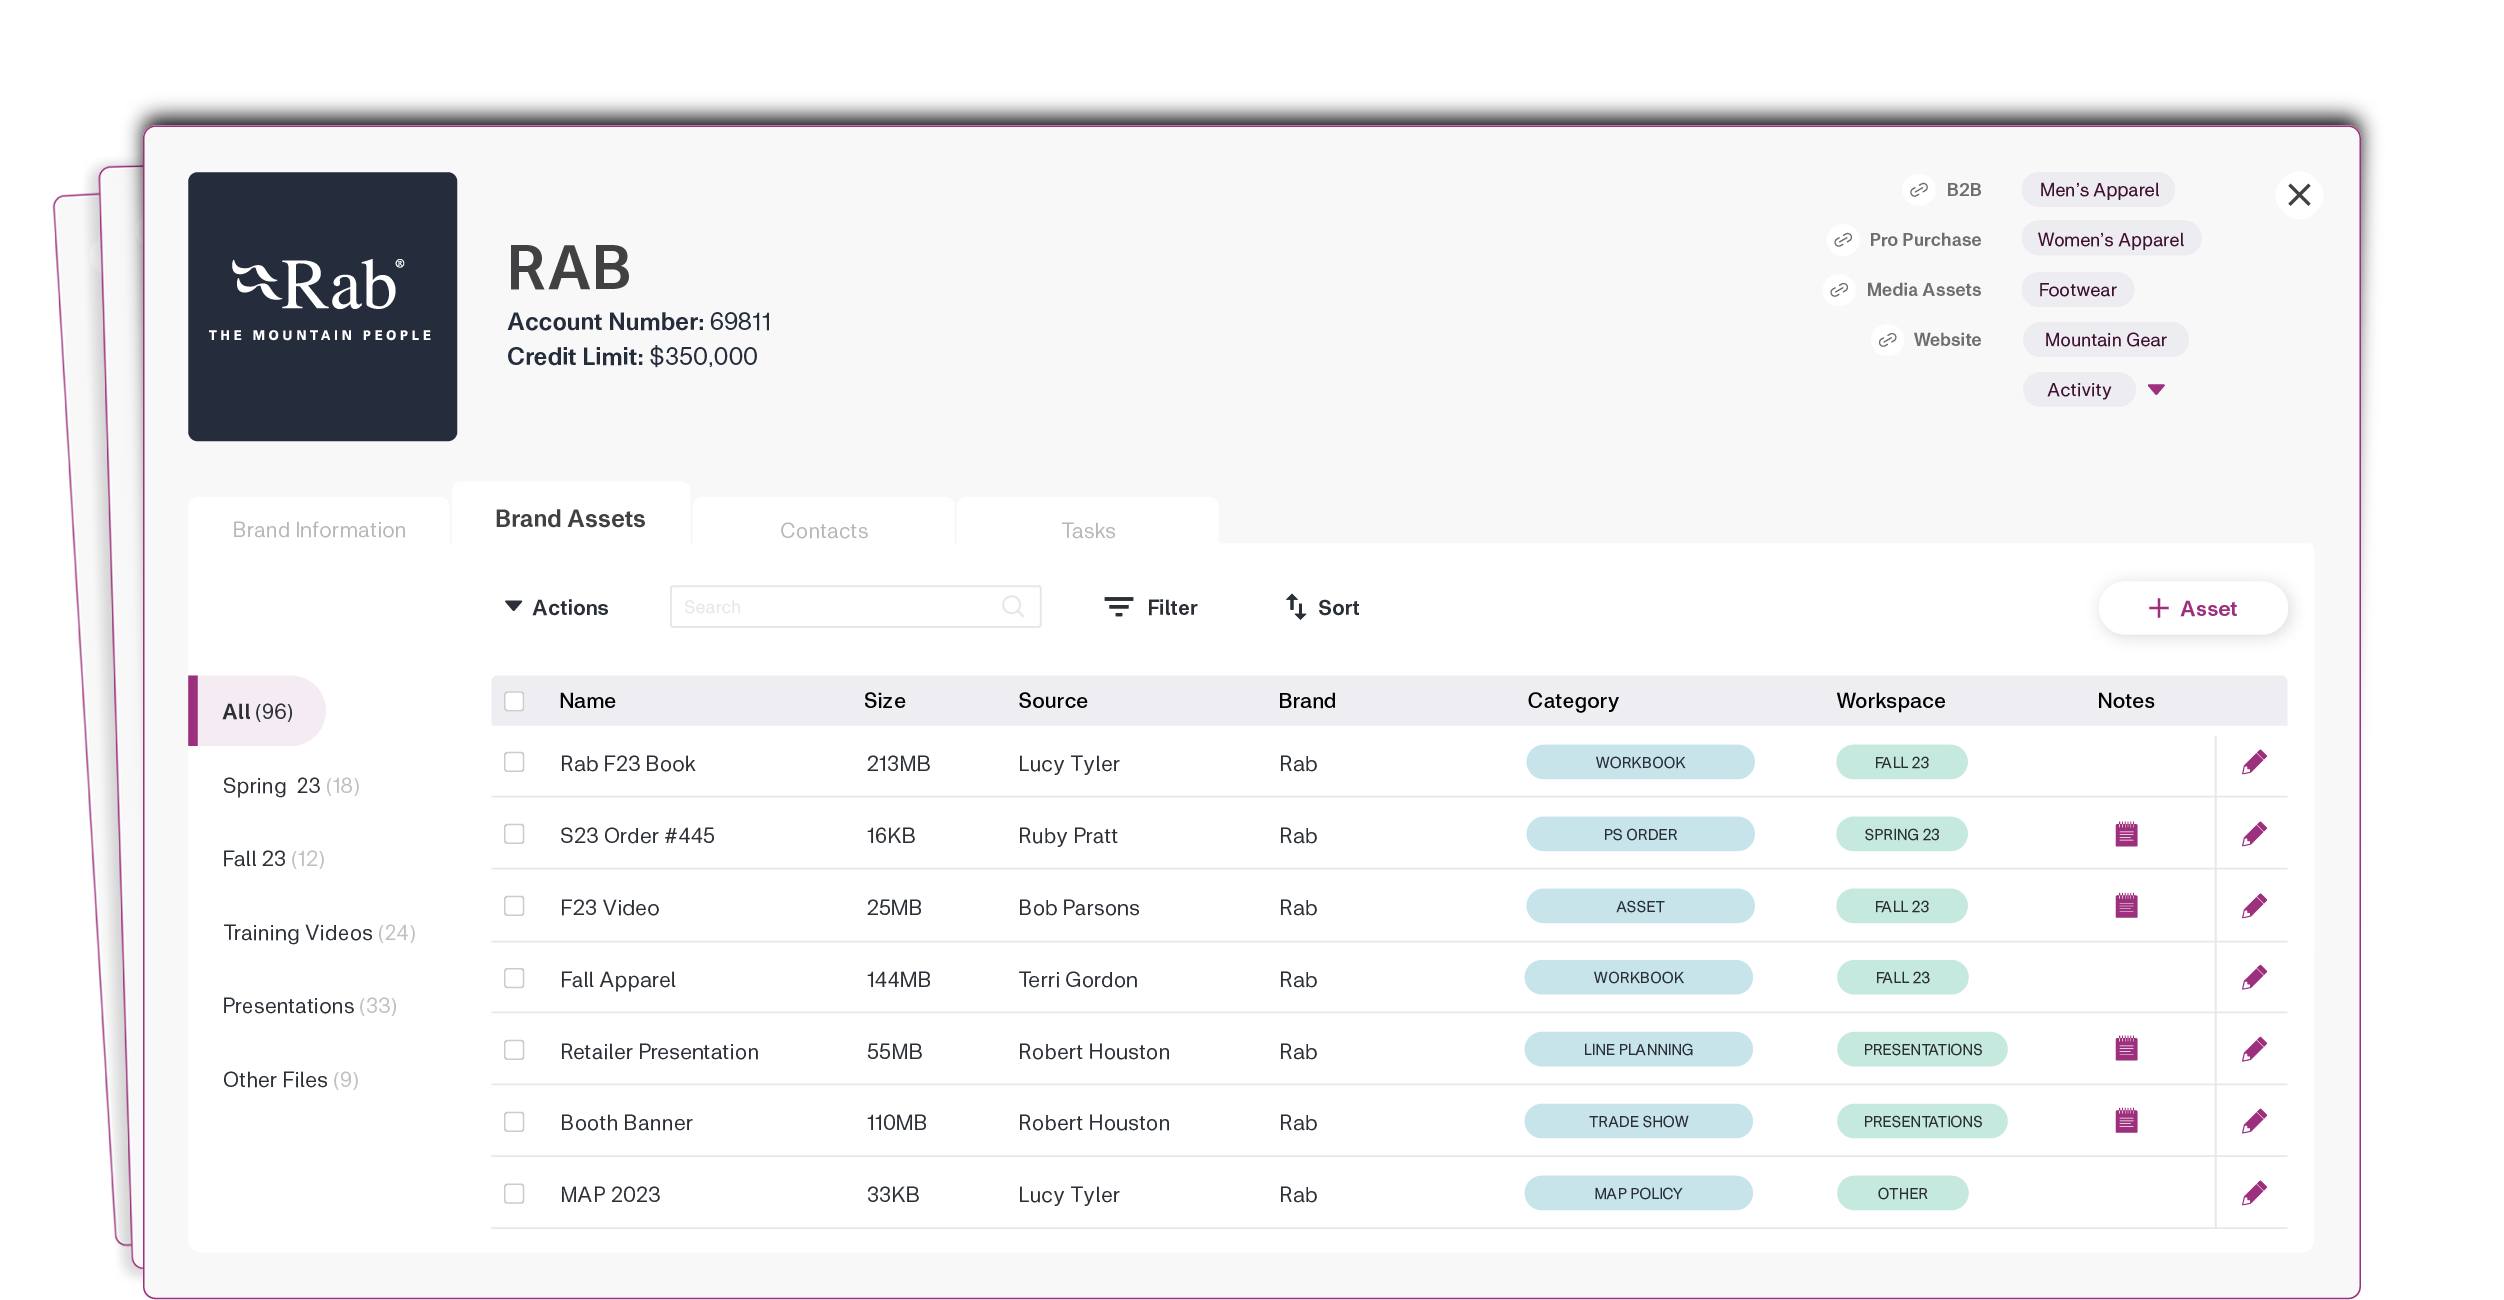2504x1300 pixels.
Task: Check Retailer Presentation checkbox
Action: (514, 1050)
